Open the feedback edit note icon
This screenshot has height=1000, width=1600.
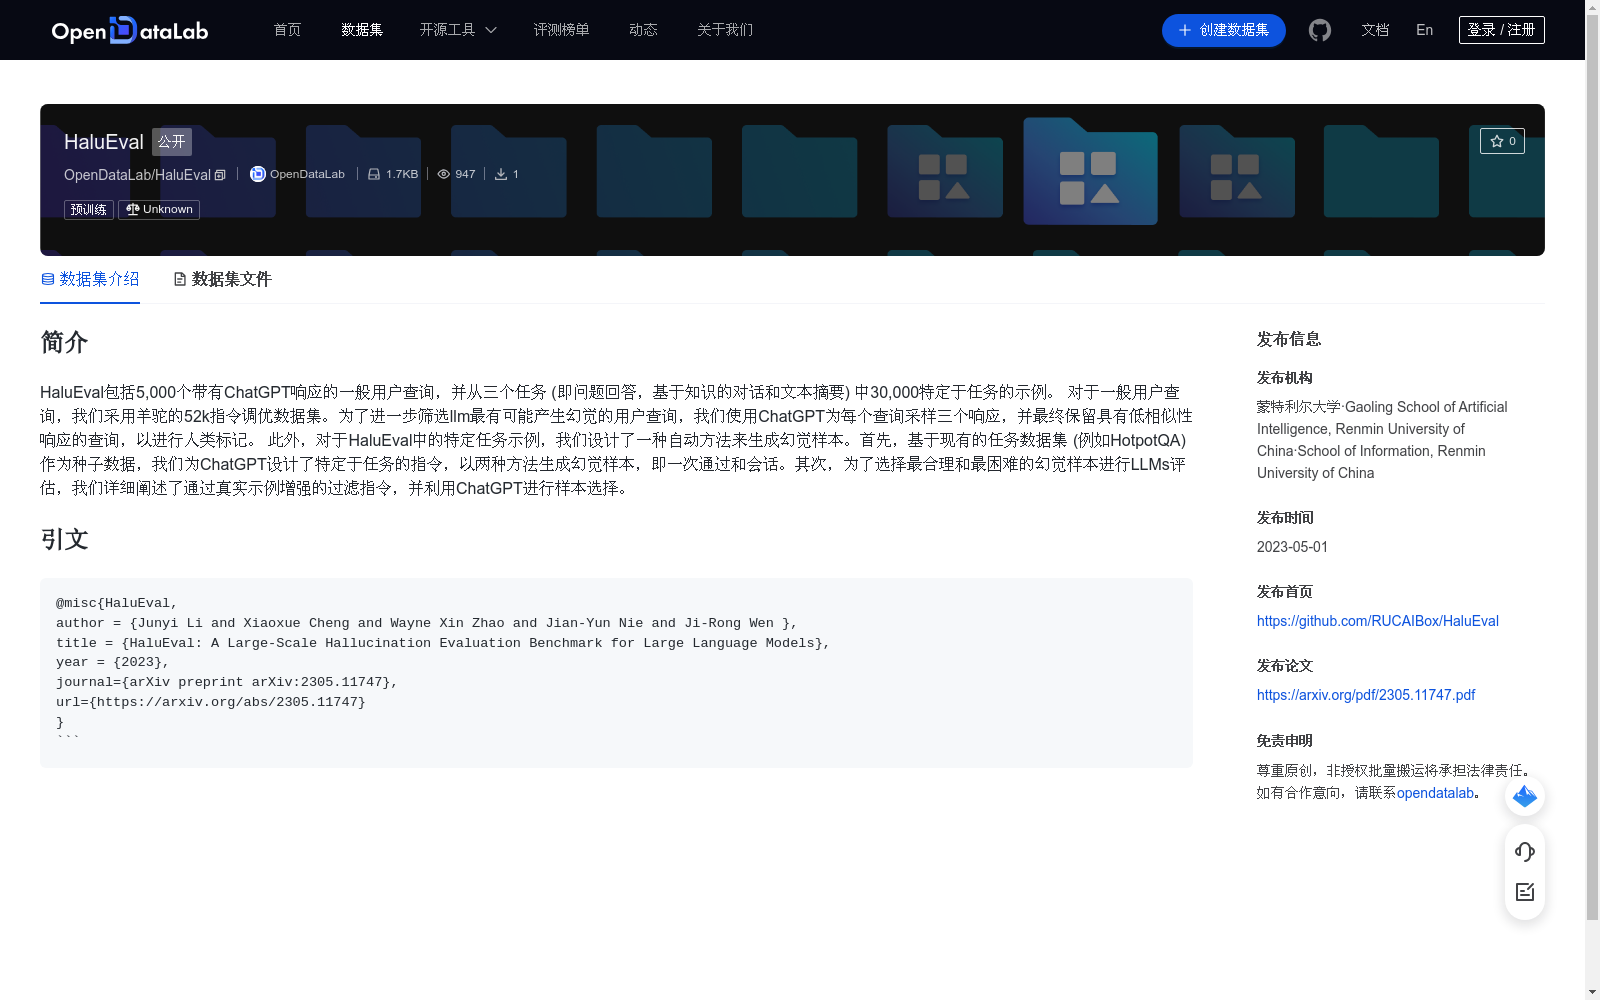(1525, 892)
